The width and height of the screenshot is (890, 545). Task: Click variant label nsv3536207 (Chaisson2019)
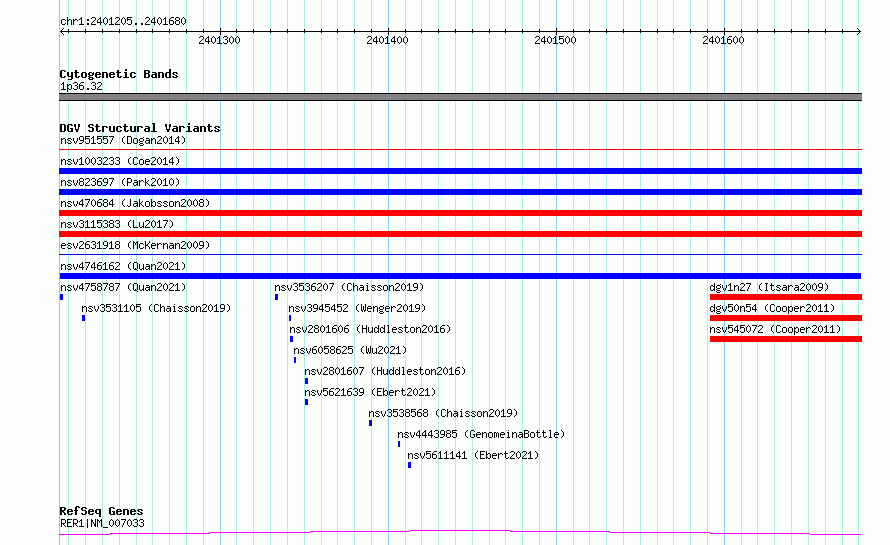point(349,287)
